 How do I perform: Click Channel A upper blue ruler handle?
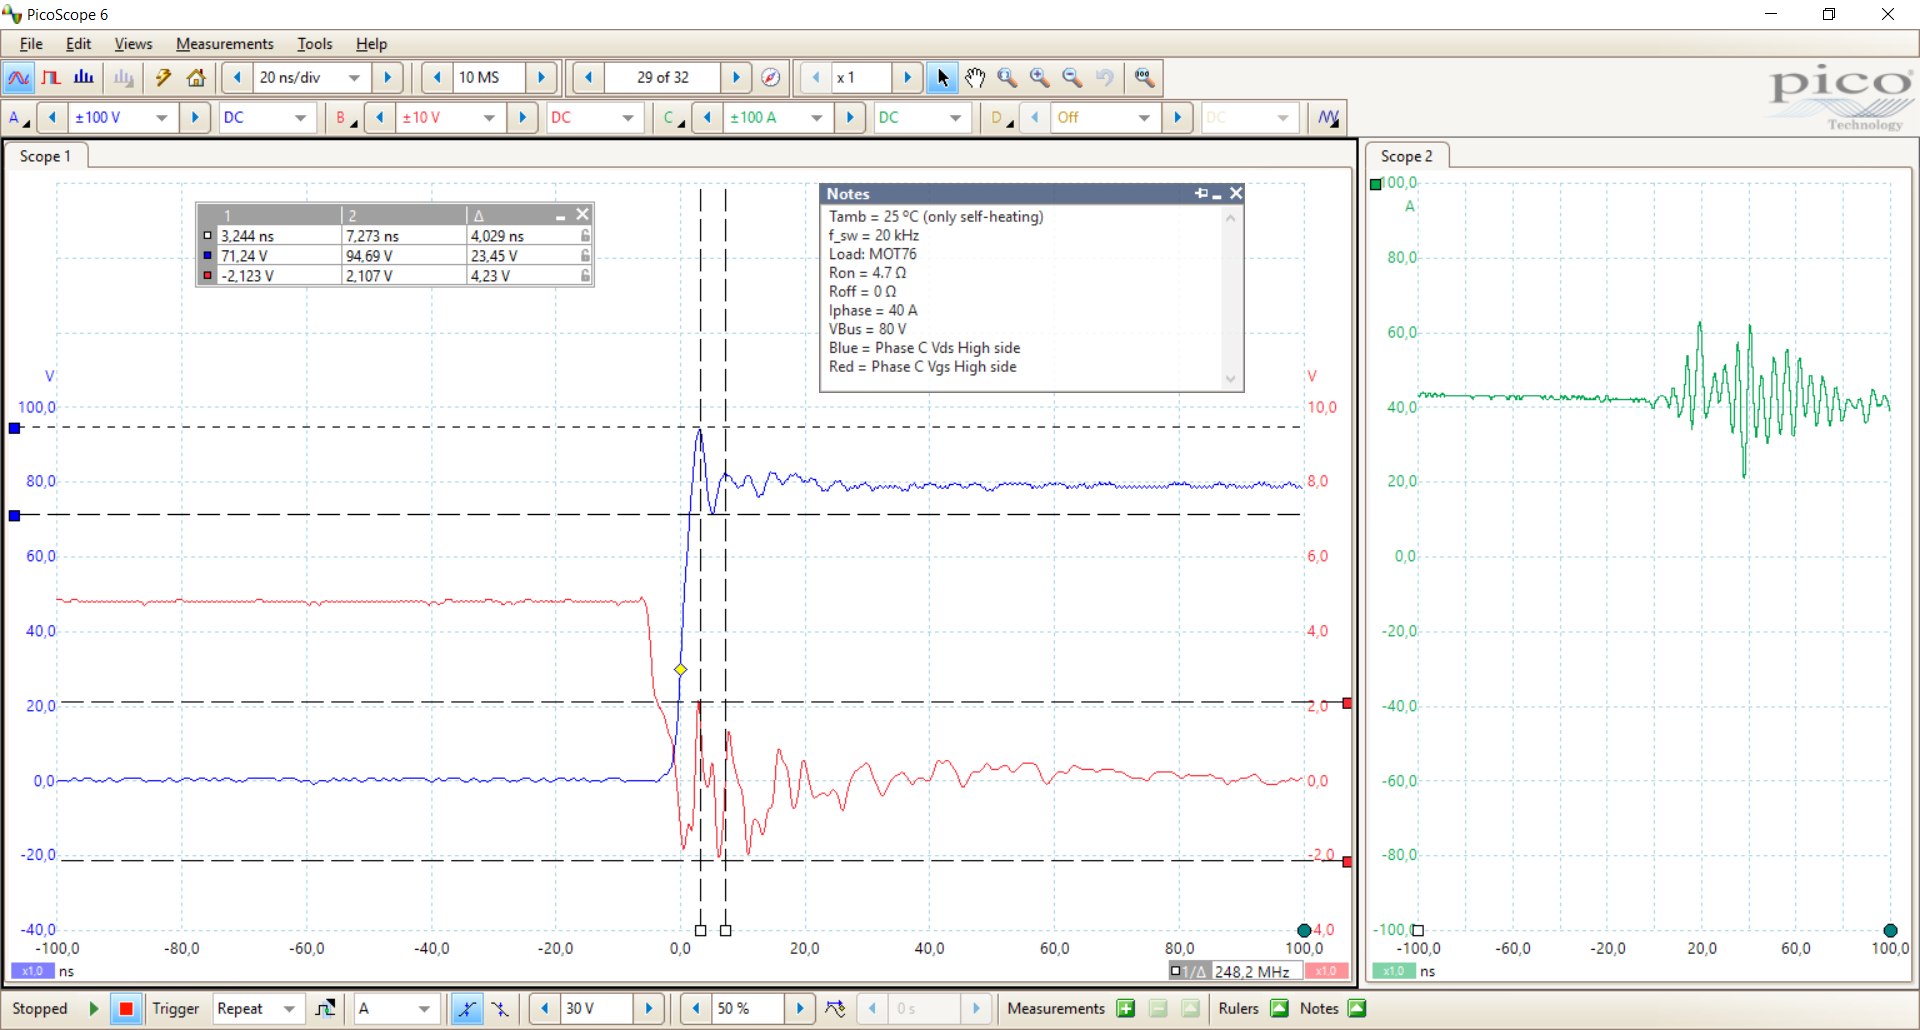pos(14,428)
